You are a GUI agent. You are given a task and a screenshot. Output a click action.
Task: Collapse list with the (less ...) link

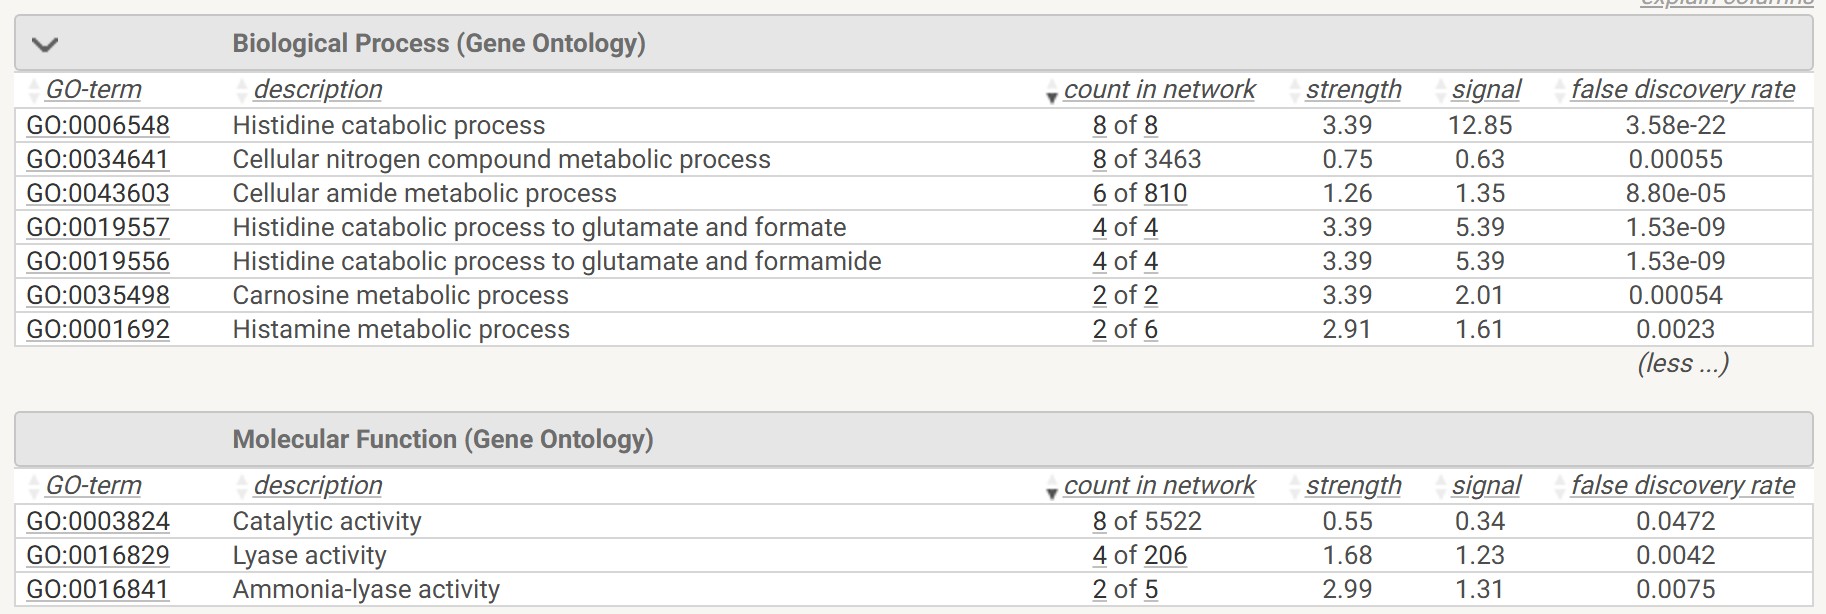[1683, 363]
